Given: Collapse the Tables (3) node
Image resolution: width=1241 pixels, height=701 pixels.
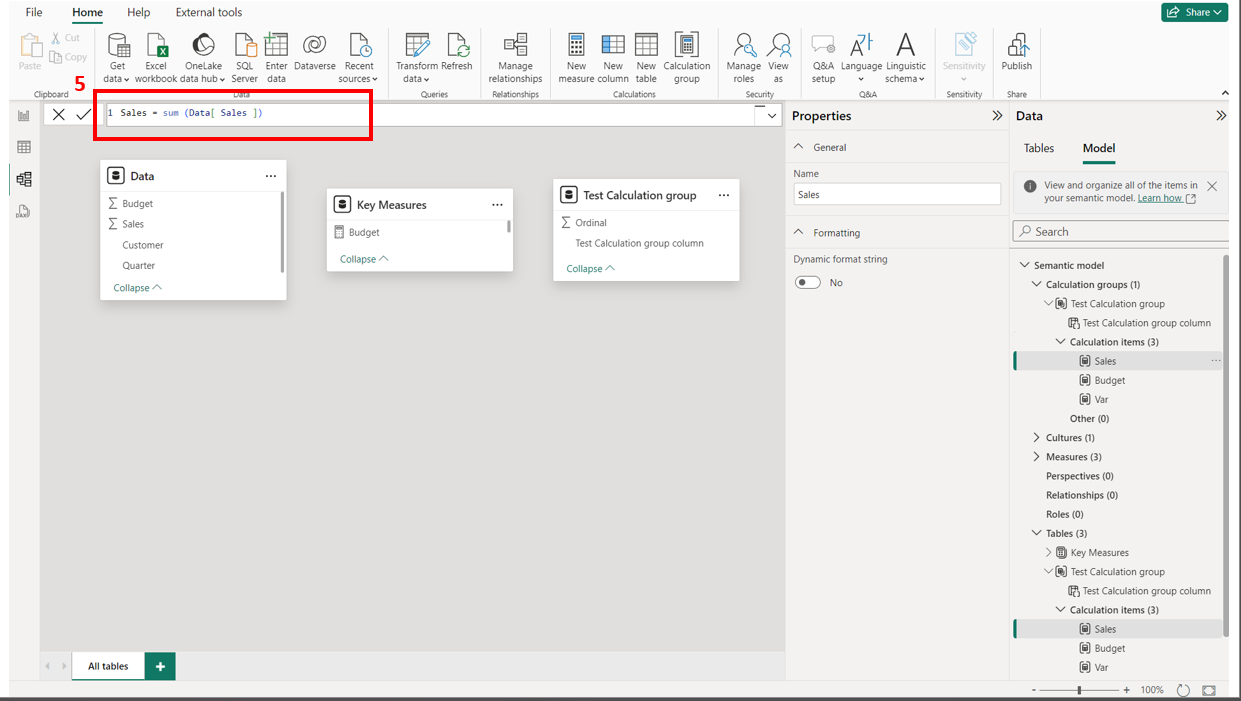Looking at the screenshot, I should click(1036, 533).
